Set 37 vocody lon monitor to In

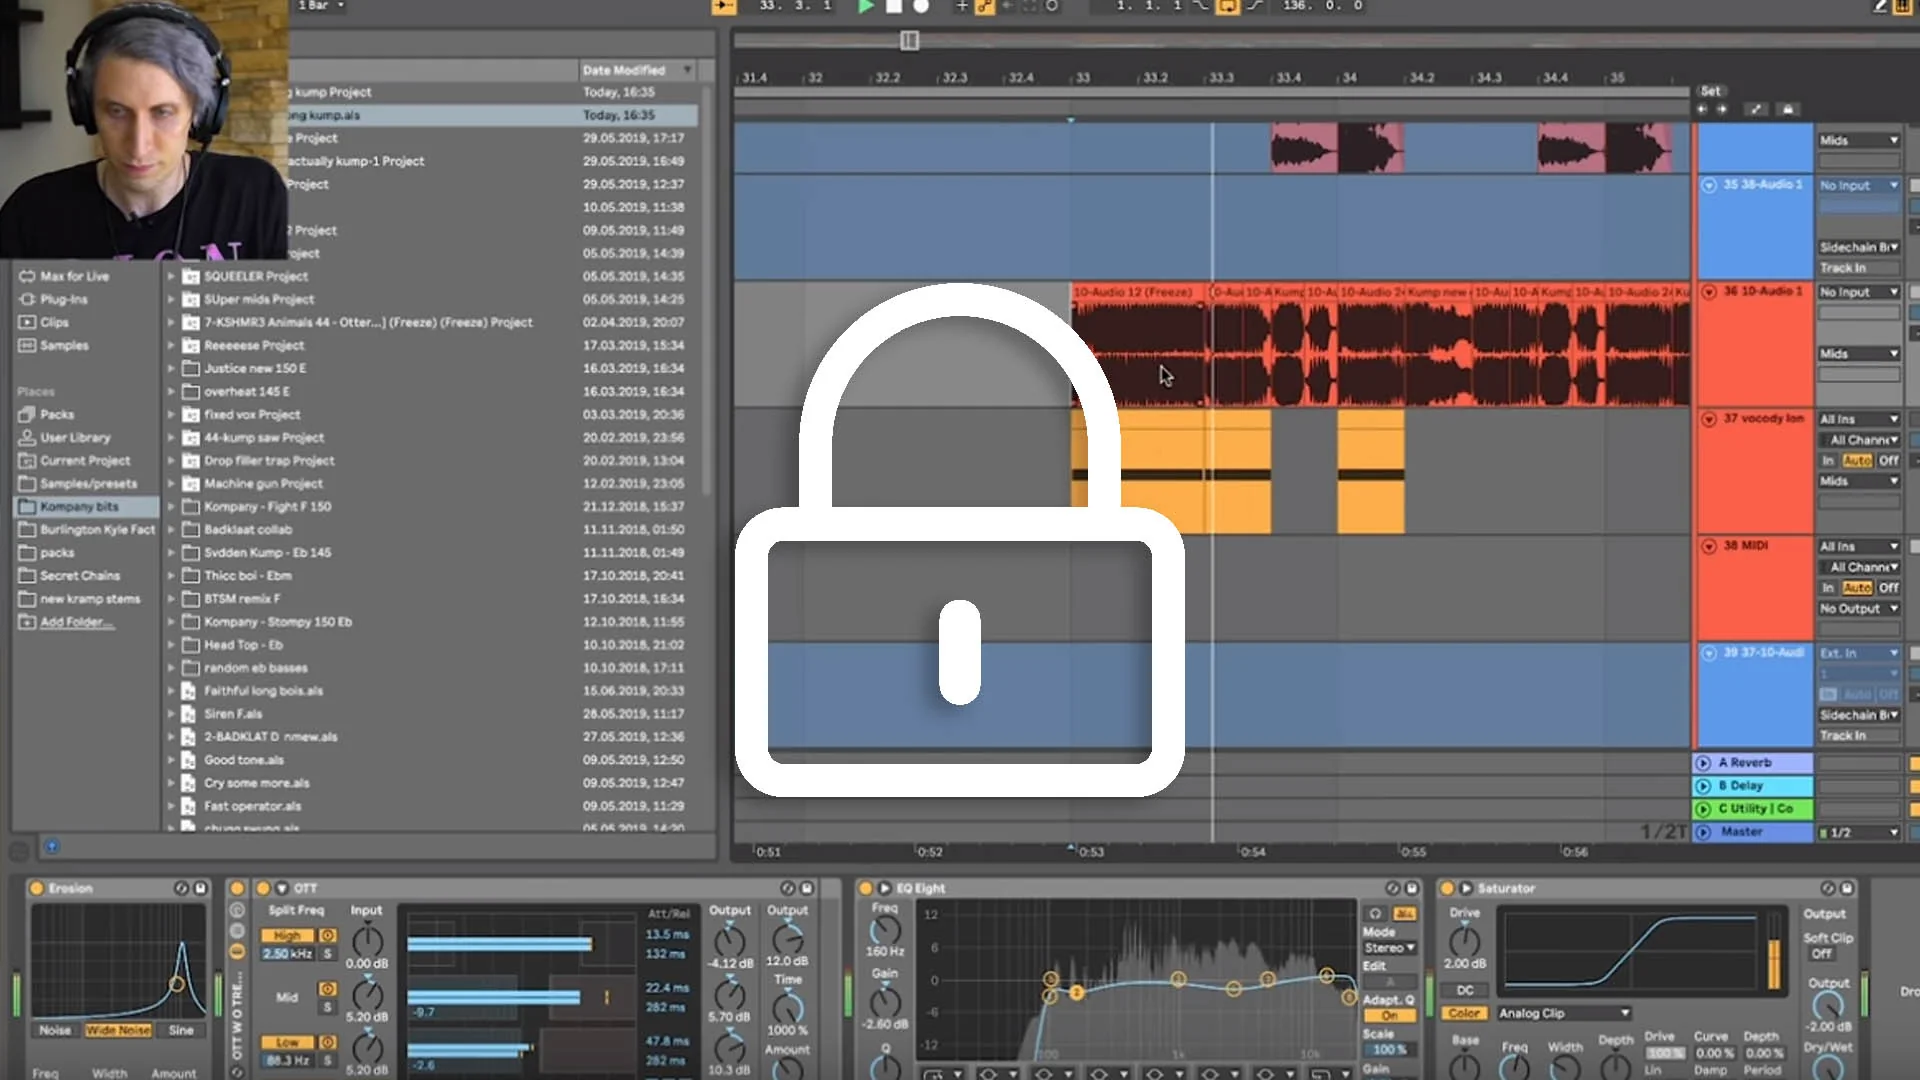pos(1828,461)
